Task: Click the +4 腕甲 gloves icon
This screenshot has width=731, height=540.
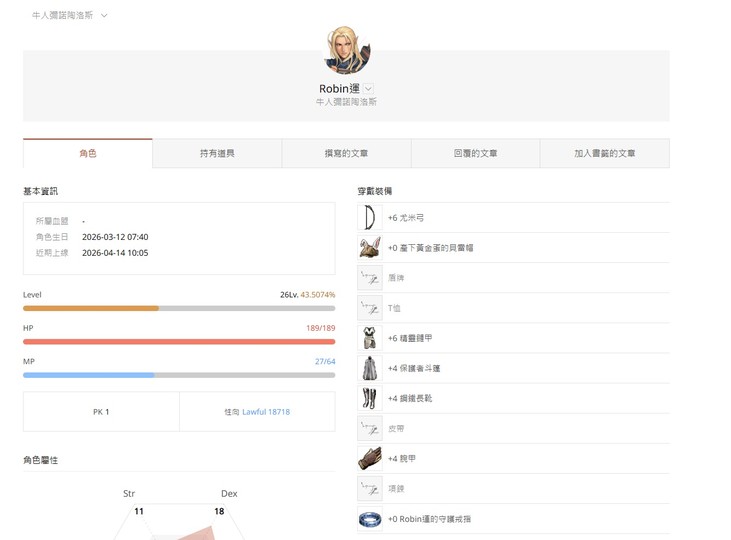Action: click(x=369, y=458)
